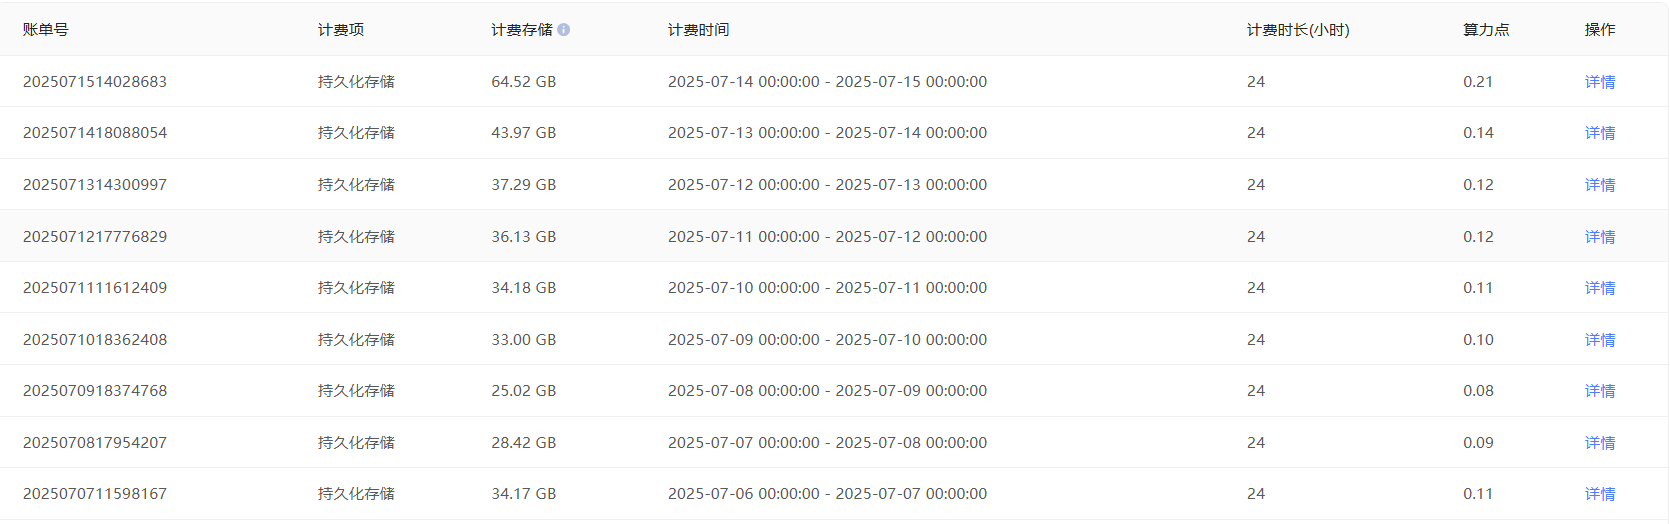Viewport: 1670px width, 524px height.
Task: Click 持久化存储 in the 2025070711598167 row
Action: pos(356,494)
